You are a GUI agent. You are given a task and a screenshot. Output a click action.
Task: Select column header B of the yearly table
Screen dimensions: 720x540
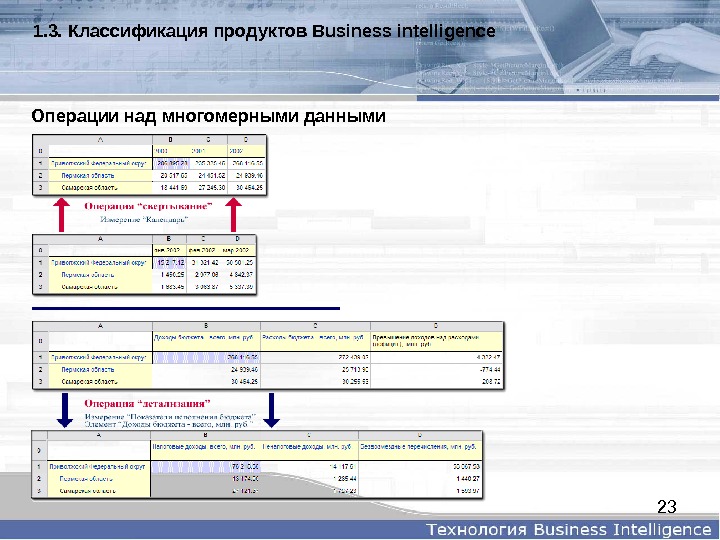point(171,140)
